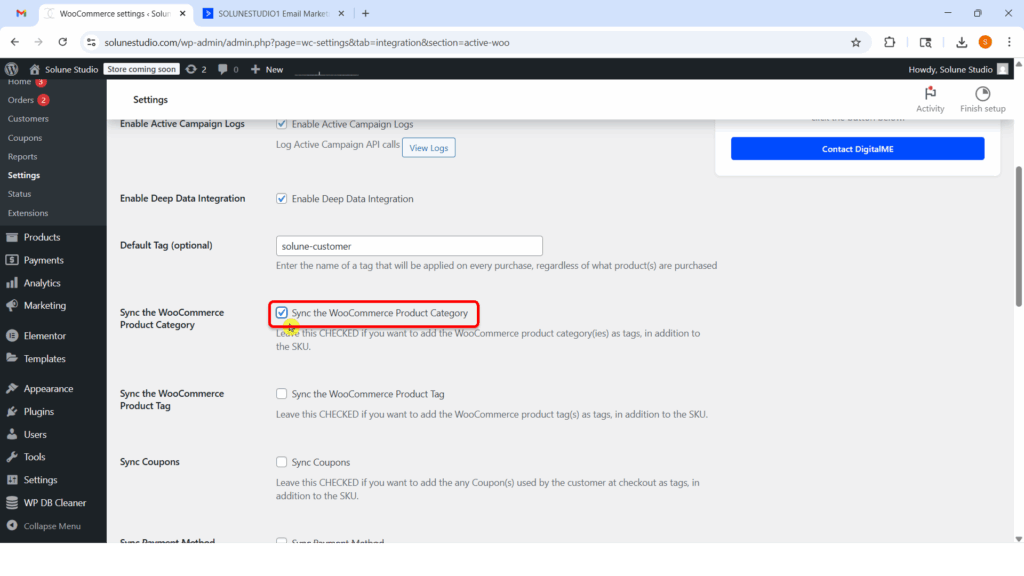Open Chrome profile avatar icon
This screenshot has width=1024, height=576.
click(985, 42)
